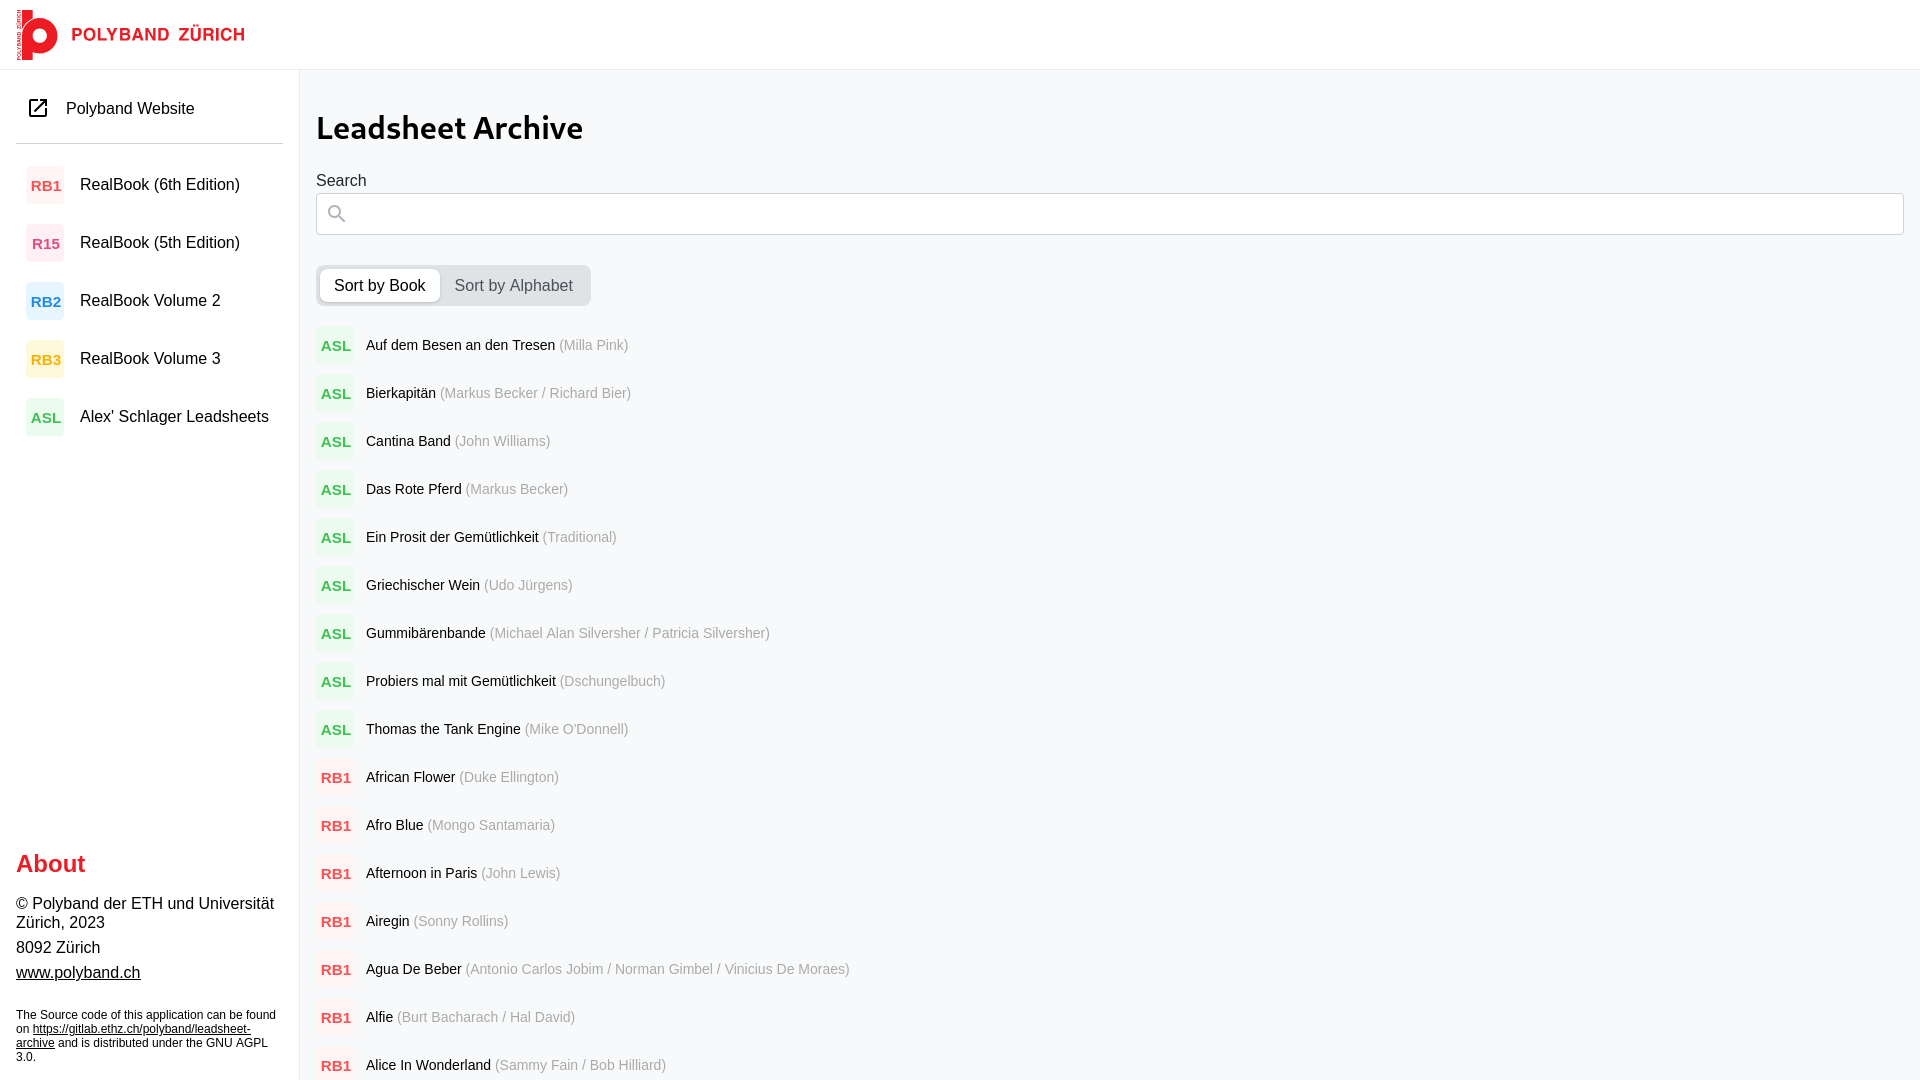Select Sort by Book option
Image resolution: width=1920 pixels, height=1080 pixels.
click(379, 286)
